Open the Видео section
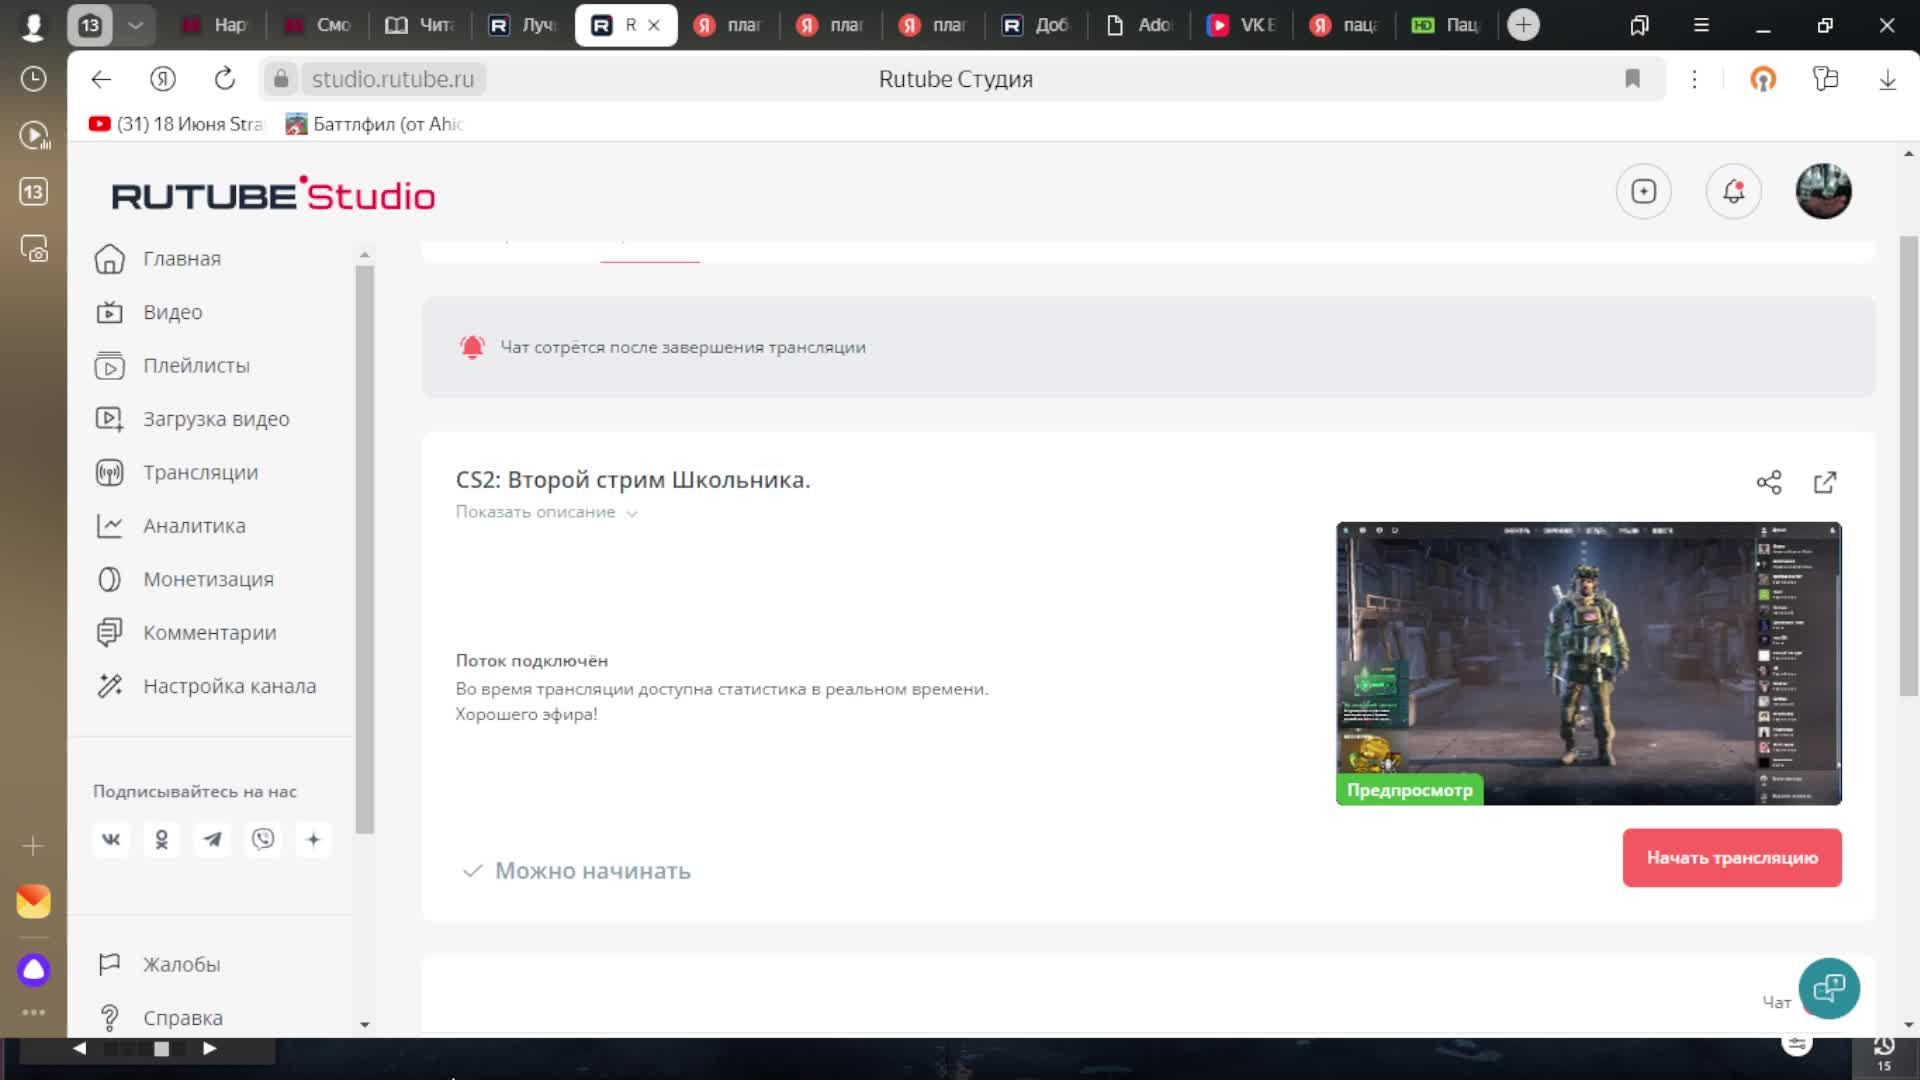 149,312
